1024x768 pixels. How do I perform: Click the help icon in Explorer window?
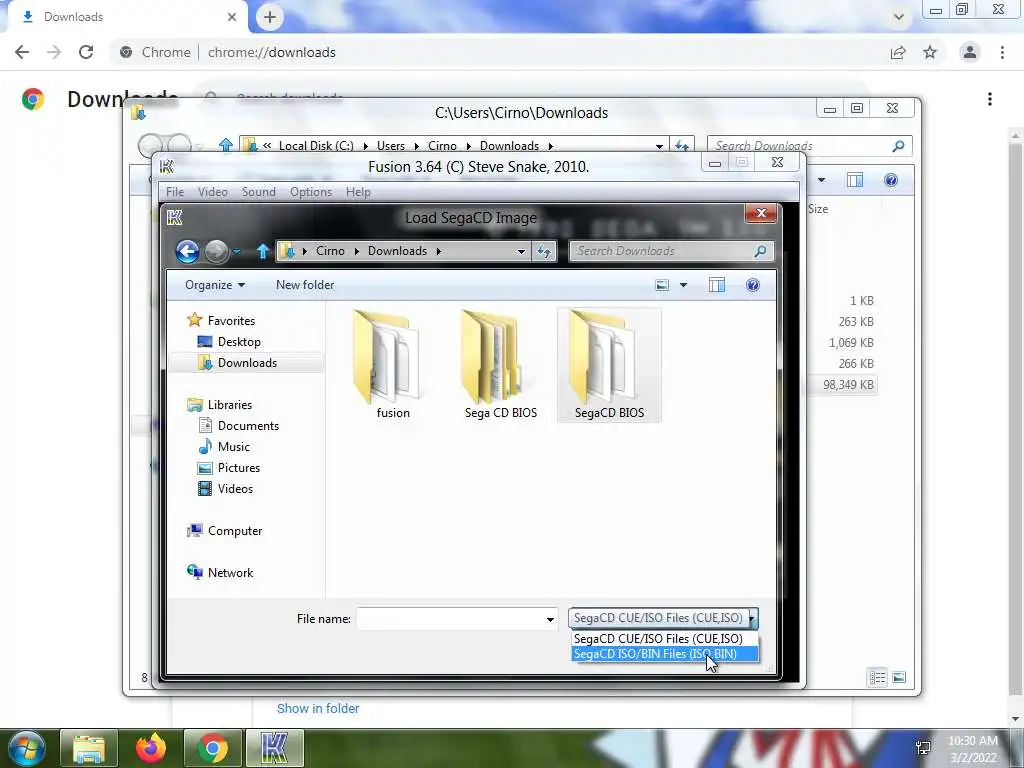click(891, 180)
